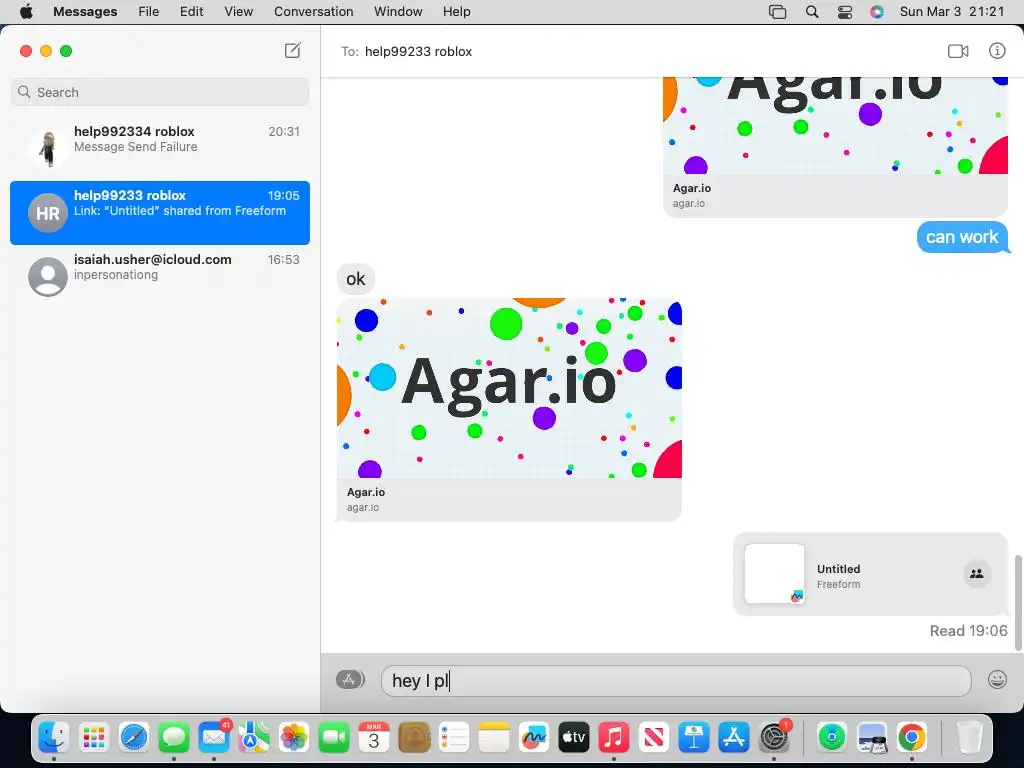Open the Help menu

[456, 12]
